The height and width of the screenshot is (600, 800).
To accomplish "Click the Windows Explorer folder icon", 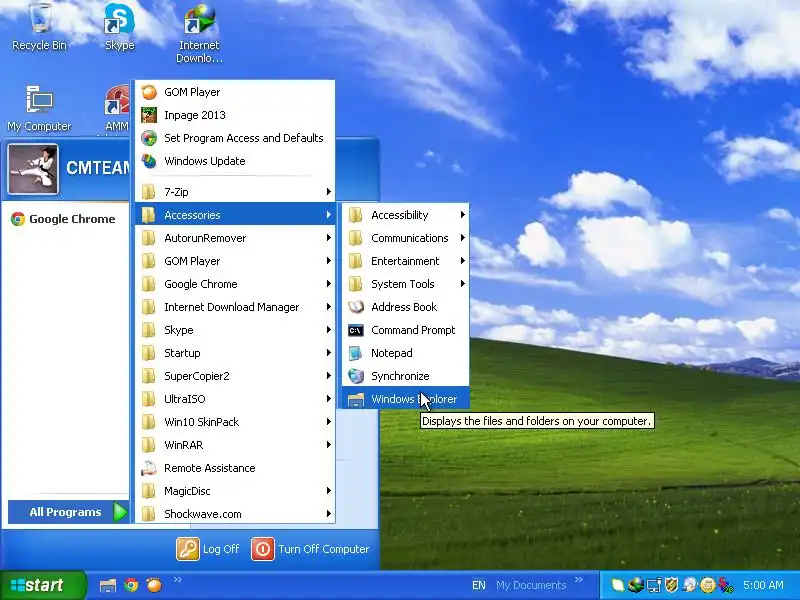I will (356, 399).
